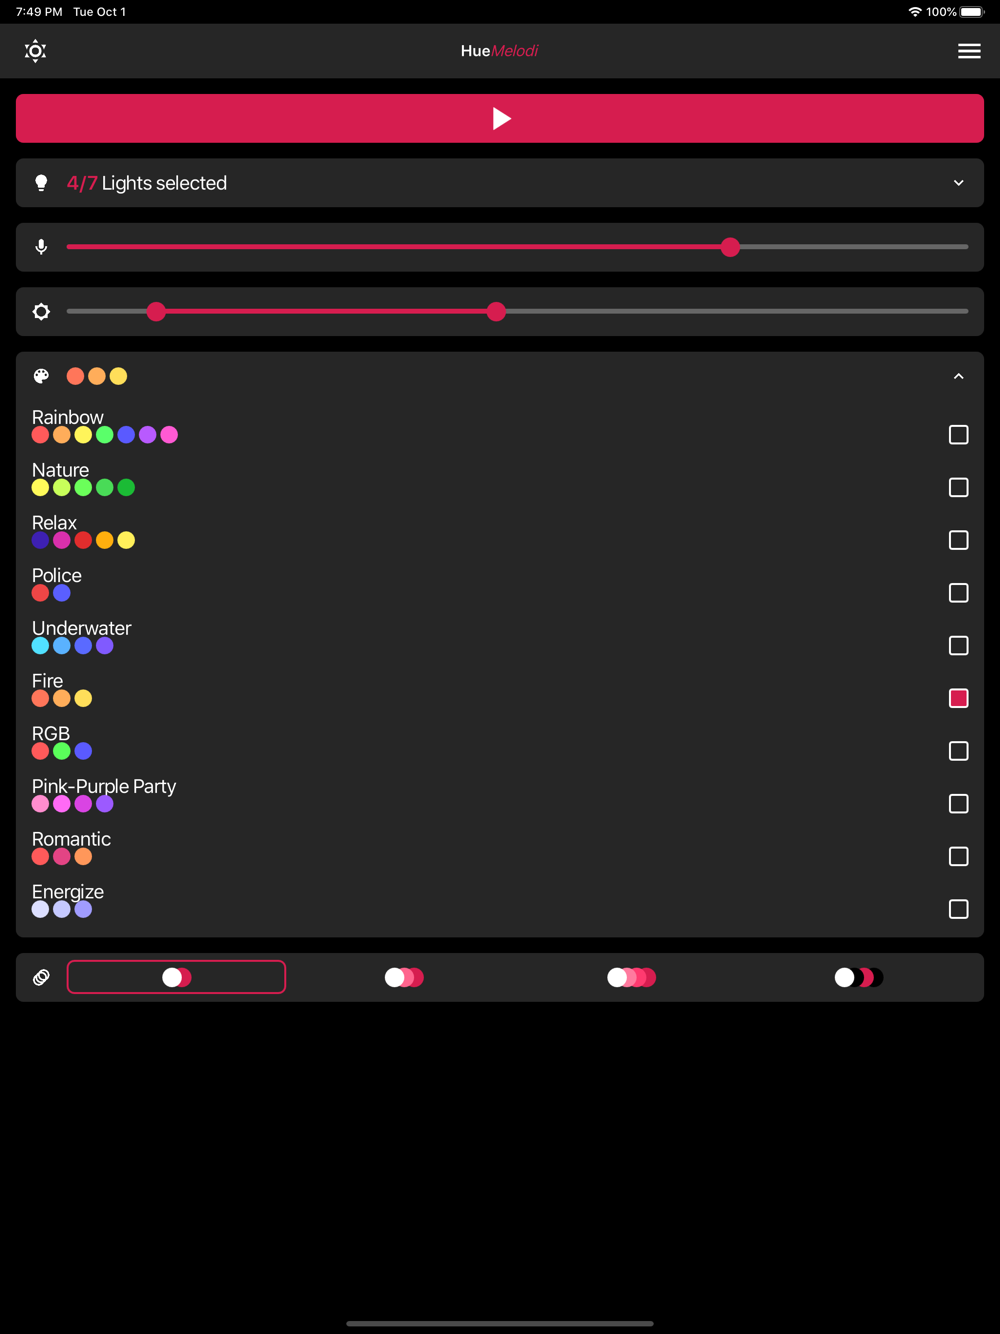Screen dimensions: 1000x1334
Task: Enable the Rainbow palette checkbox
Action: [x=958, y=435]
